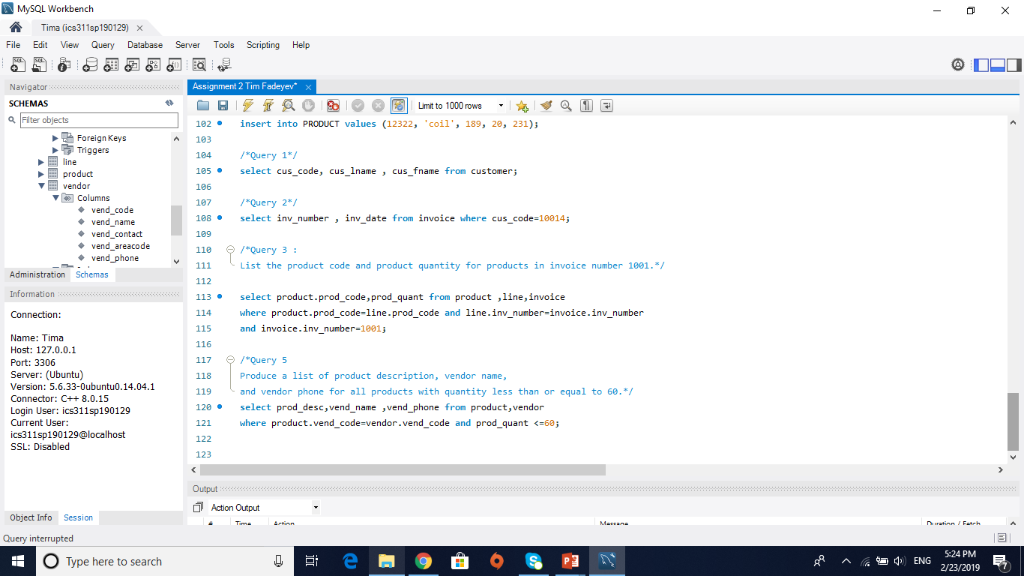The width and height of the screenshot is (1024, 576).
Task: Open the Limit to 1000 rows dropdown
Action: click(501, 105)
